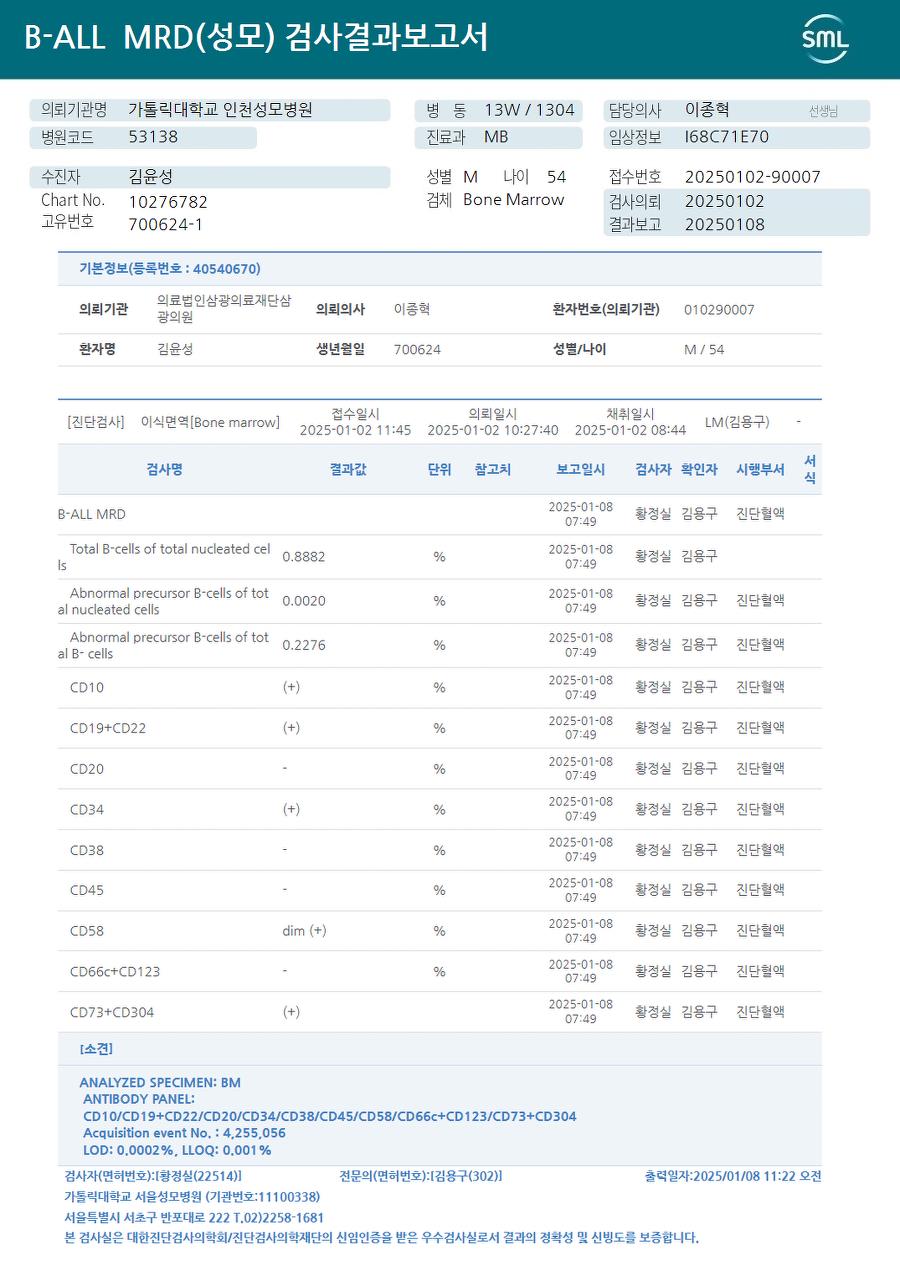
Task: Click the '참고치' column header
Action: pos(493,470)
